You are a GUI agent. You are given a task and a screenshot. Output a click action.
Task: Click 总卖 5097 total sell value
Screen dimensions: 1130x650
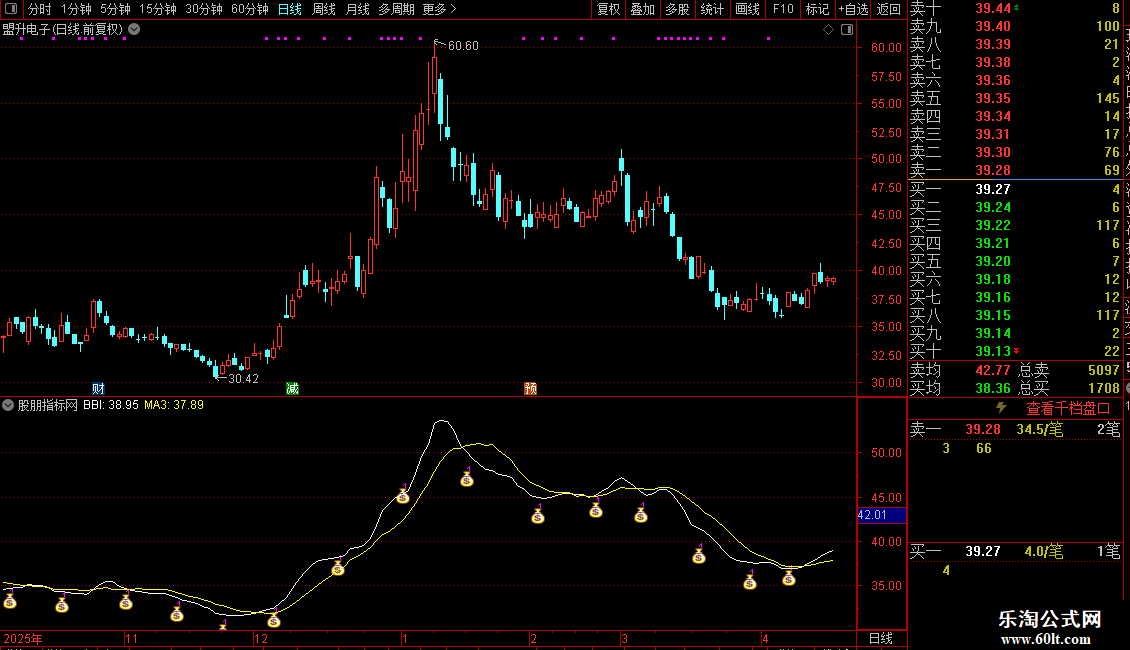coord(1069,370)
